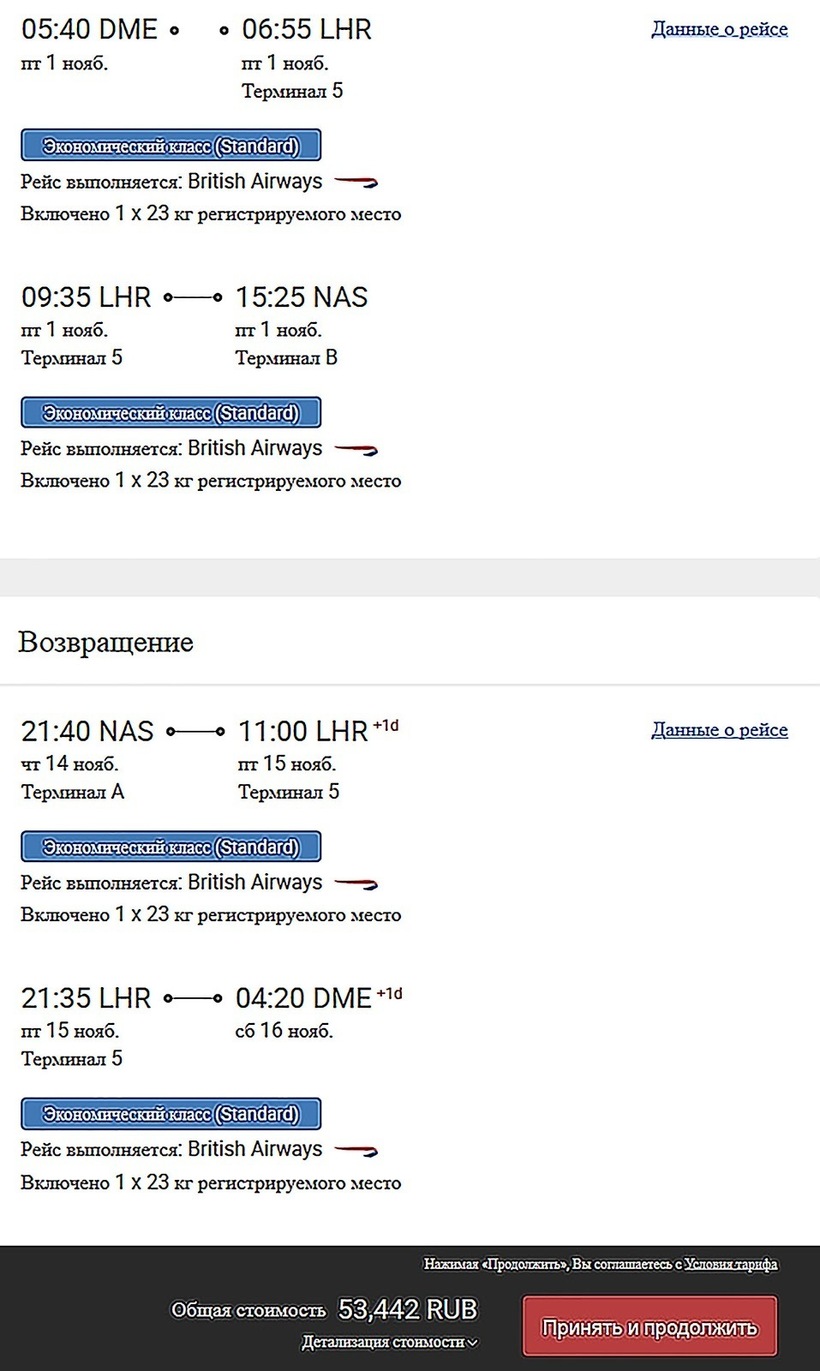Select Economy Standard badge for 09:35 LHR flight
This screenshot has width=820, height=1371.
coord(171,412)
